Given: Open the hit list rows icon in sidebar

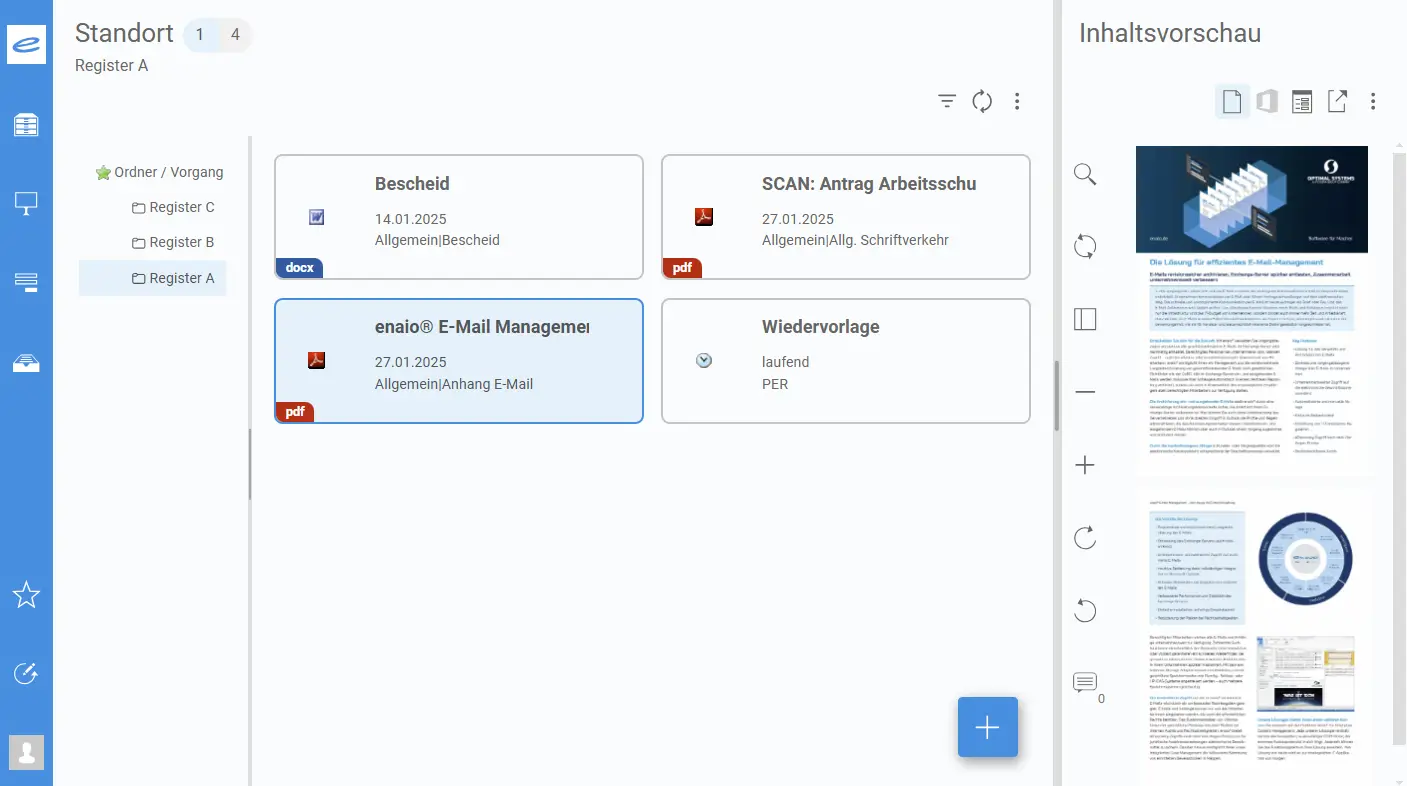Looking at the screenshot, I should pyautogui.click(x=26, y=283).
